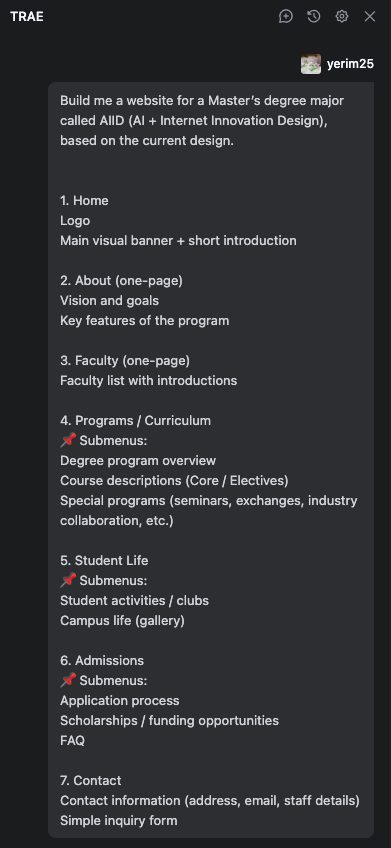Screen dimensions: 391x848
Task: Open TRAE settings gear icon
Action: coord(342,16)
